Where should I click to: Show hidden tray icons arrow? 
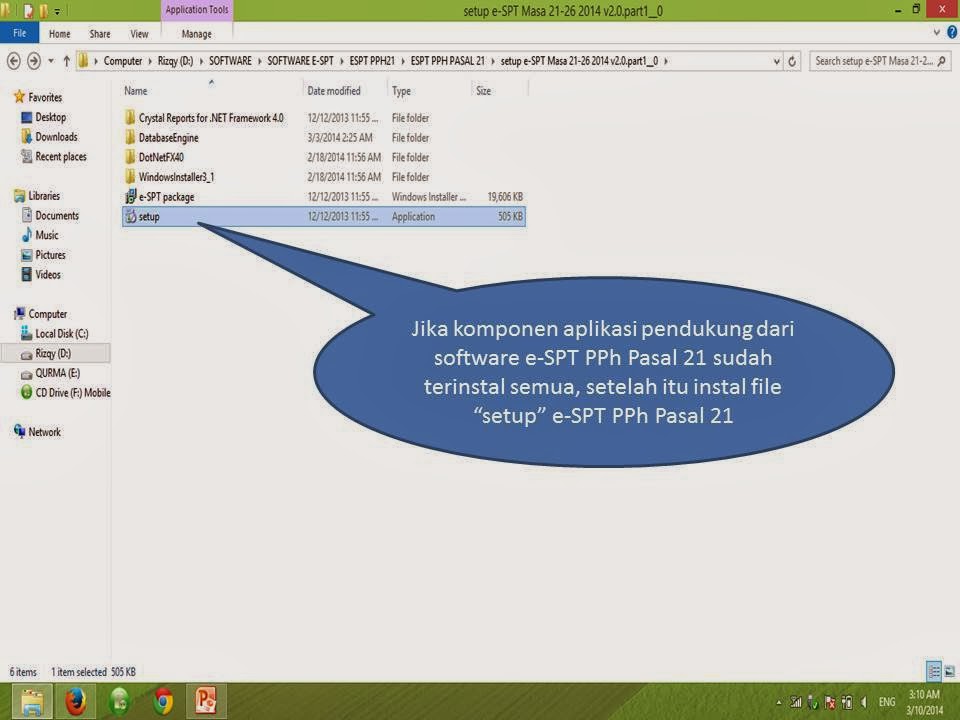779,702
